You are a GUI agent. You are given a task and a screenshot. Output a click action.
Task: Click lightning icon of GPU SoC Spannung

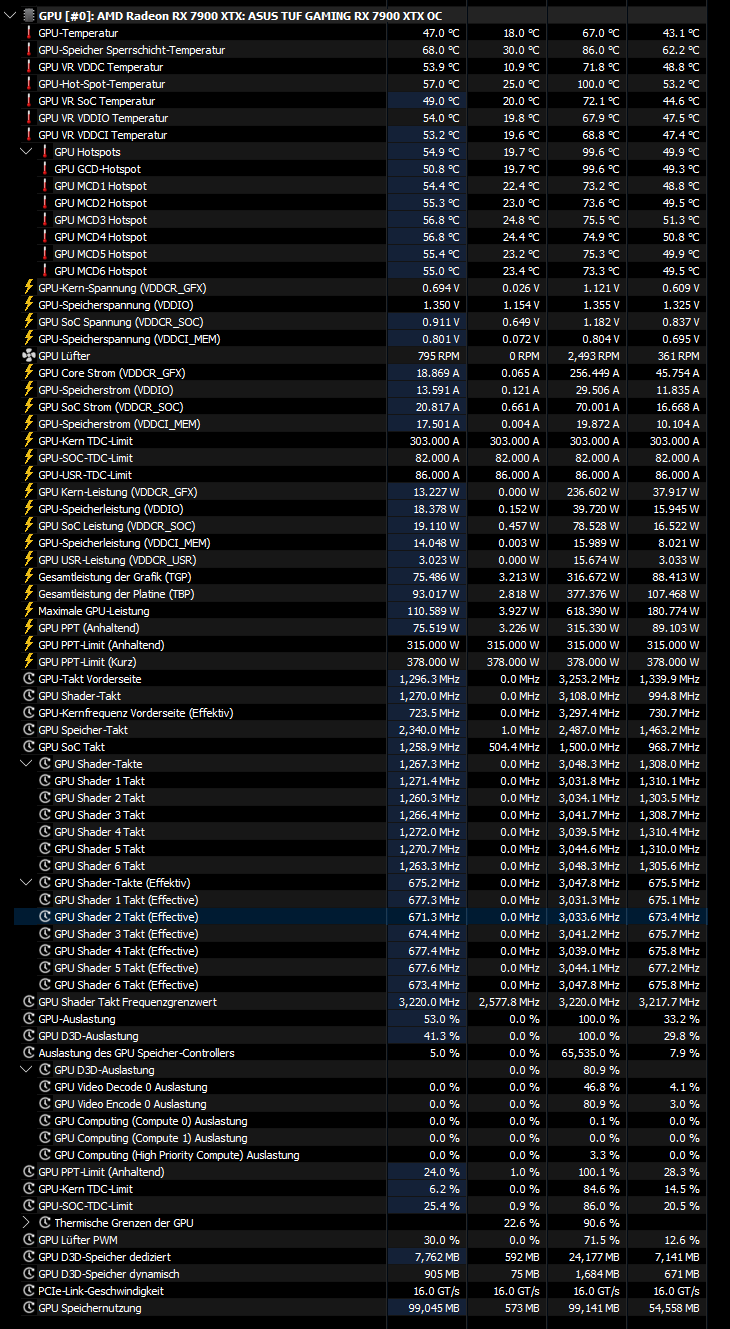(x=29, y=322)
